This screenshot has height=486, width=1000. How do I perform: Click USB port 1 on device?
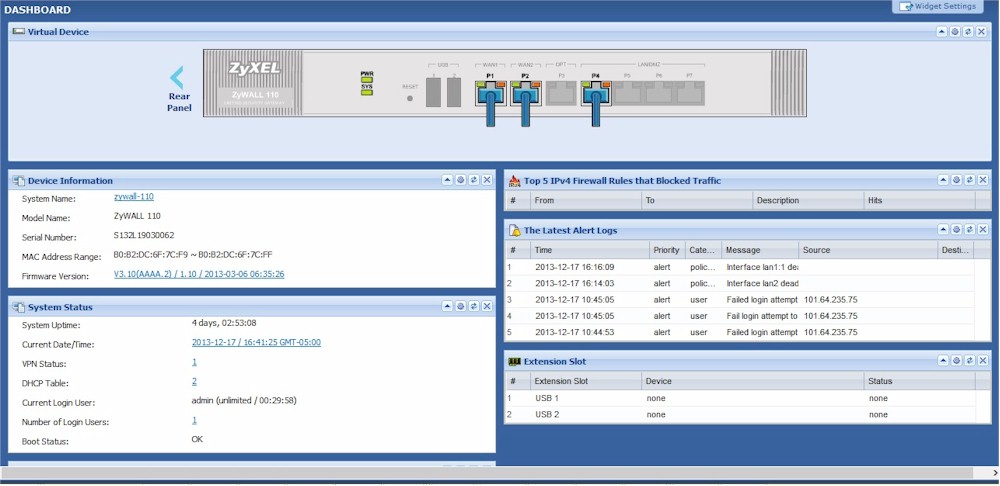[433, 94]
